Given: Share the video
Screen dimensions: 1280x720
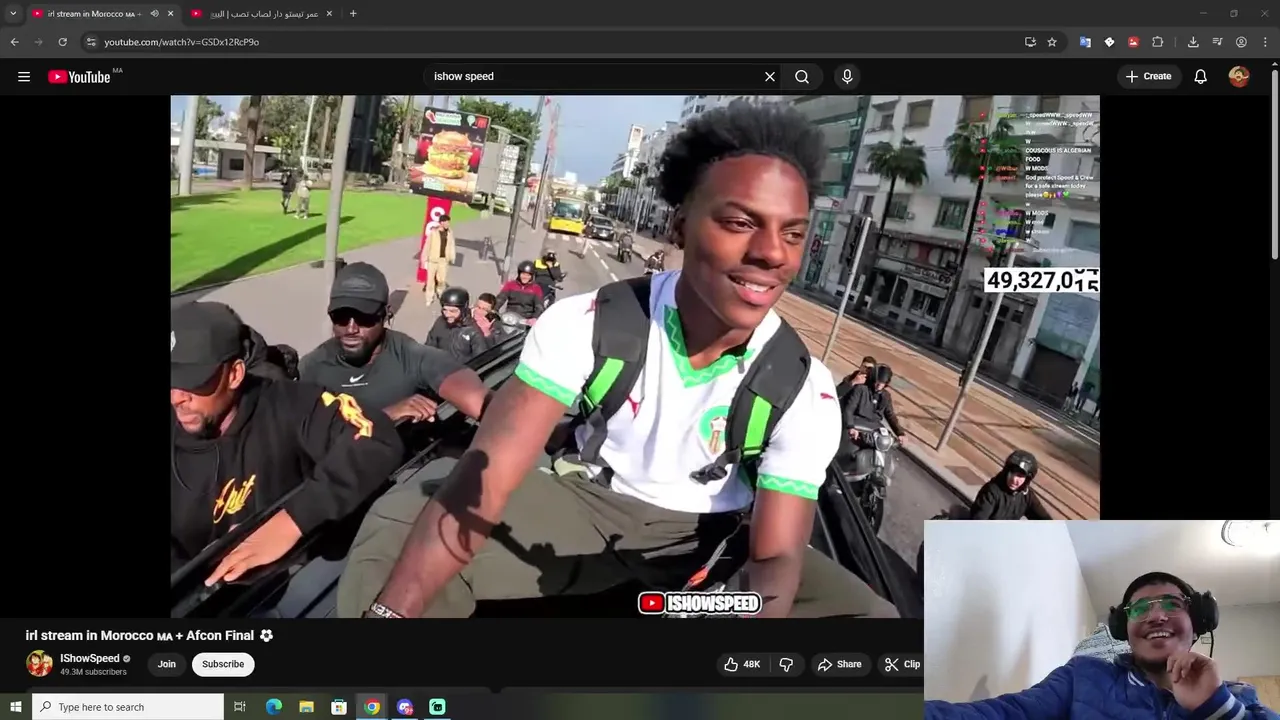Looking at the screenshot, I should [840, 664].
